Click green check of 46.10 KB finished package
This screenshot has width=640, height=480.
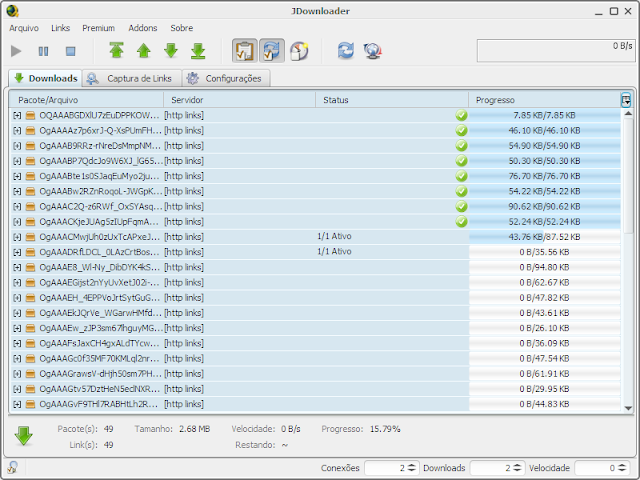(461, 131)
